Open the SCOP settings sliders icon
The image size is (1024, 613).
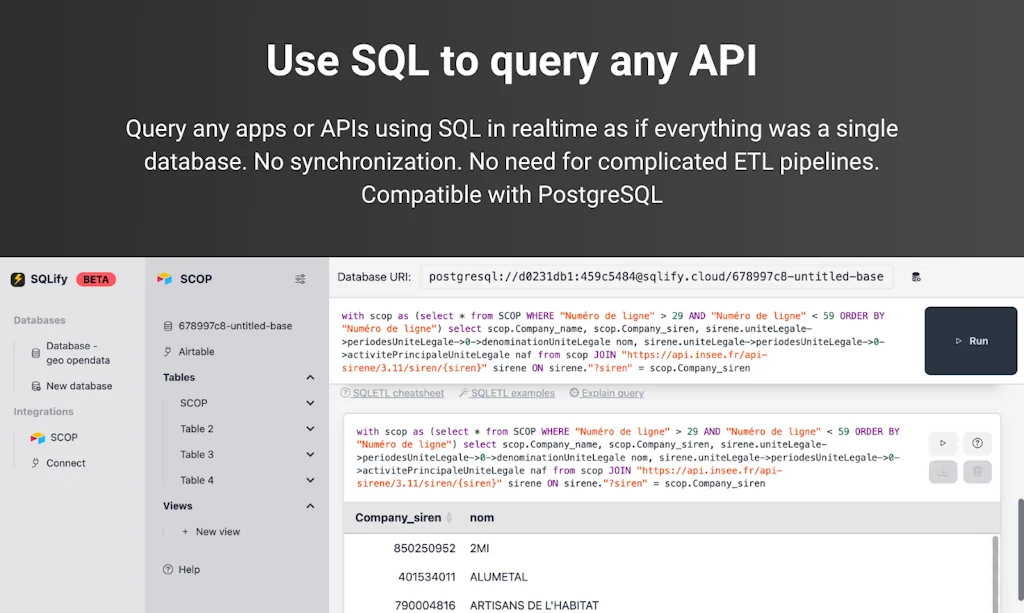[300, 279]
